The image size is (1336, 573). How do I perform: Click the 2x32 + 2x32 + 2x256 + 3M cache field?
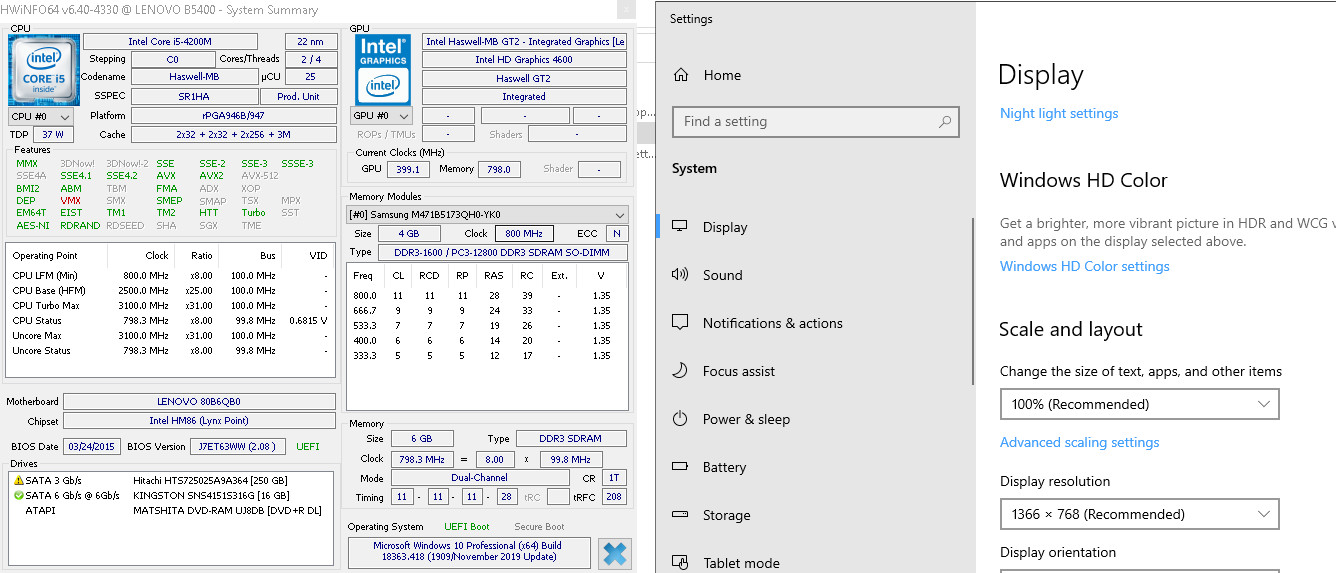pyautogui.click(x=234, y=135)
